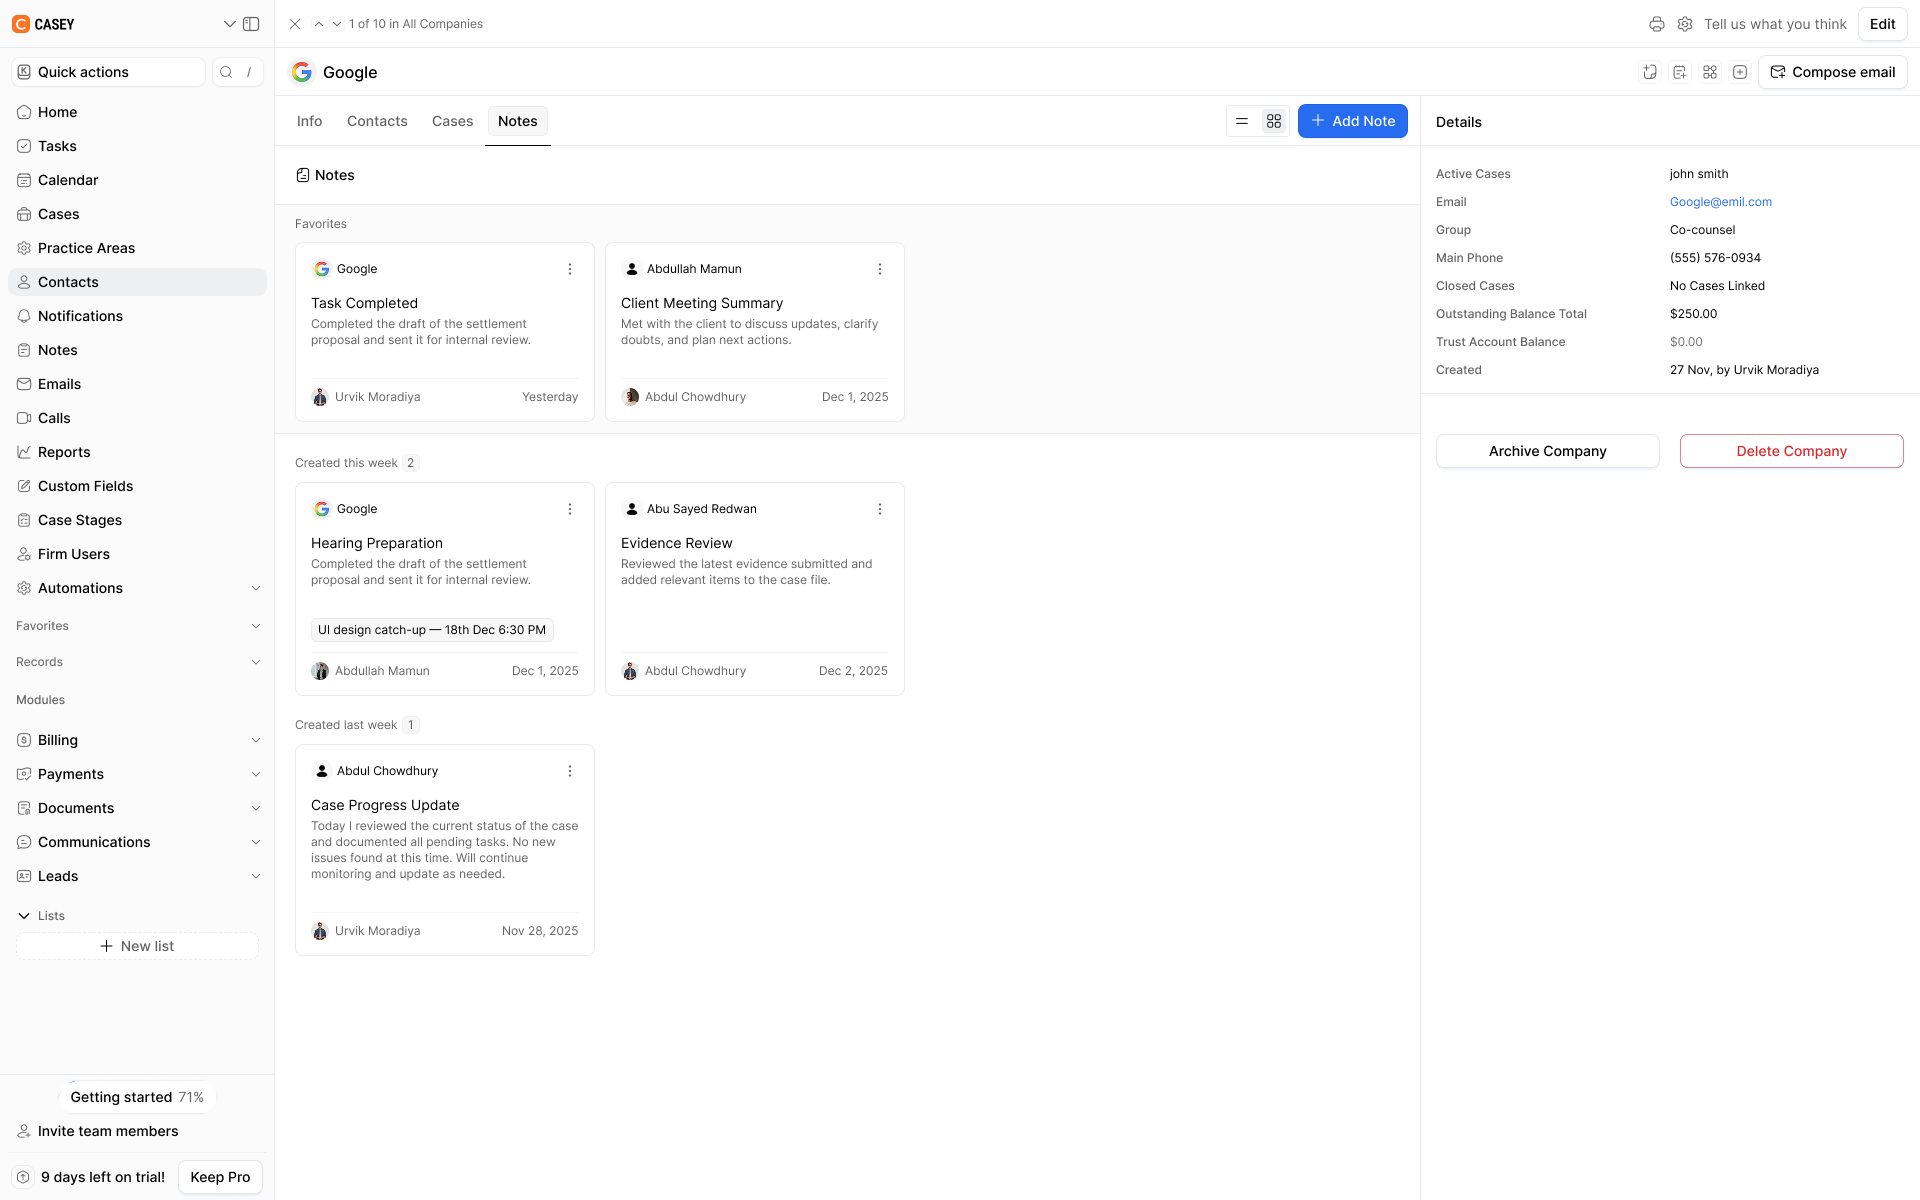Select the Notes tab

(x=518, y=121)
